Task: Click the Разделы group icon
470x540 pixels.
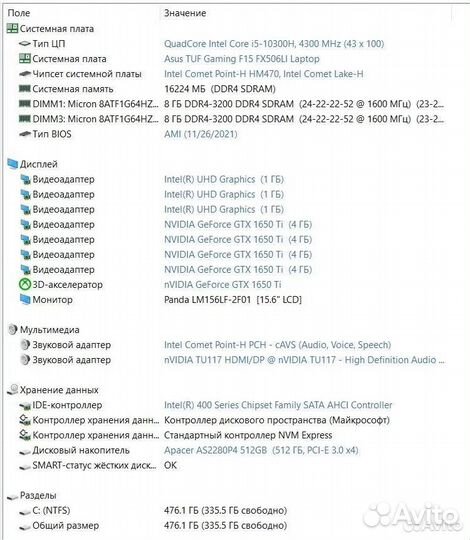Action: click(x=12, y=496)
